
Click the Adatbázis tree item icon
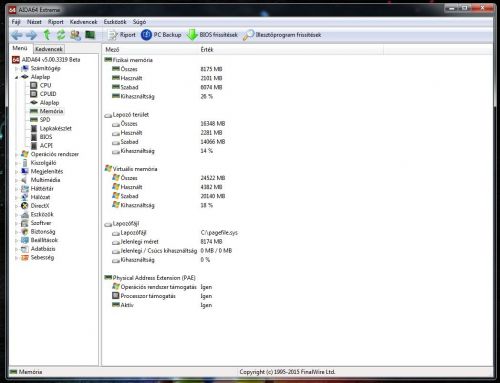(25, 249)
